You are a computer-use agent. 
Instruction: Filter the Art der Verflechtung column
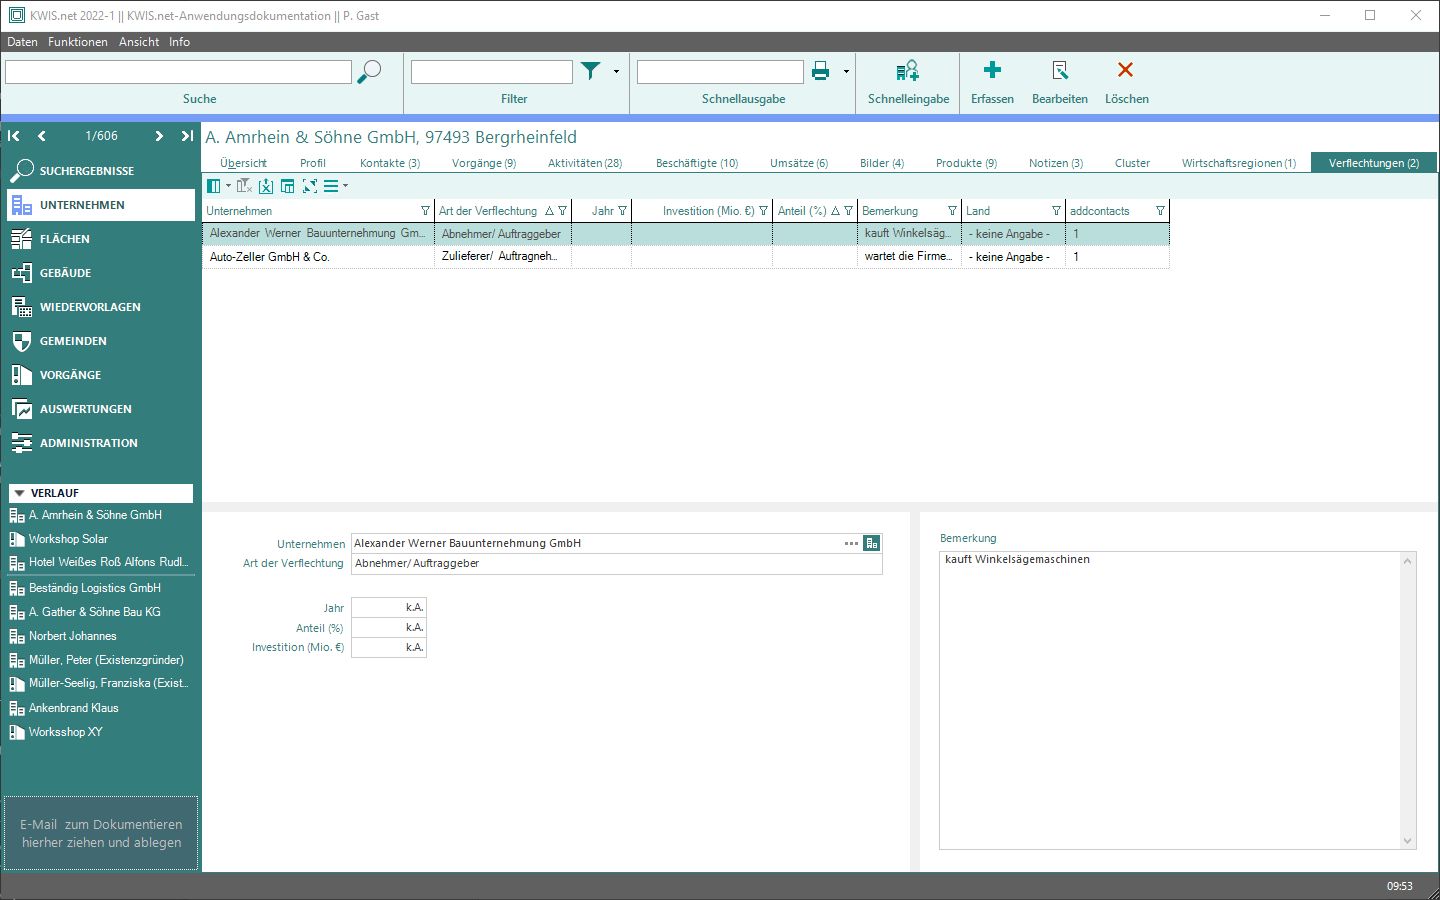click(562, 211)
